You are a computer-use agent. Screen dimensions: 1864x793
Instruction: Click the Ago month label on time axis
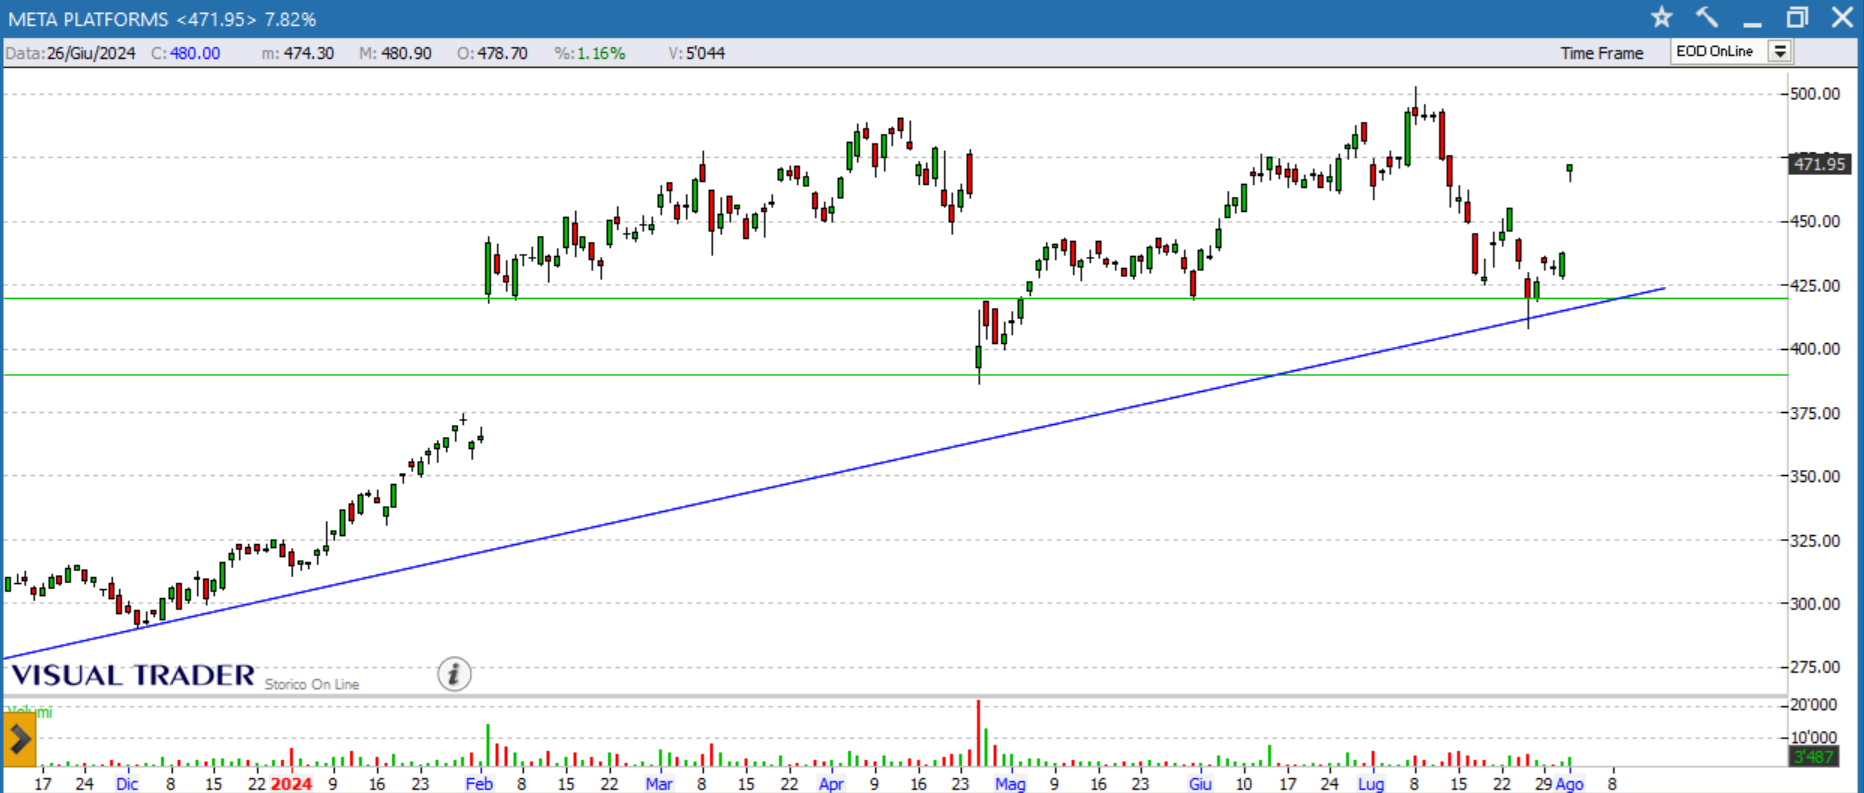(1570, 784)
